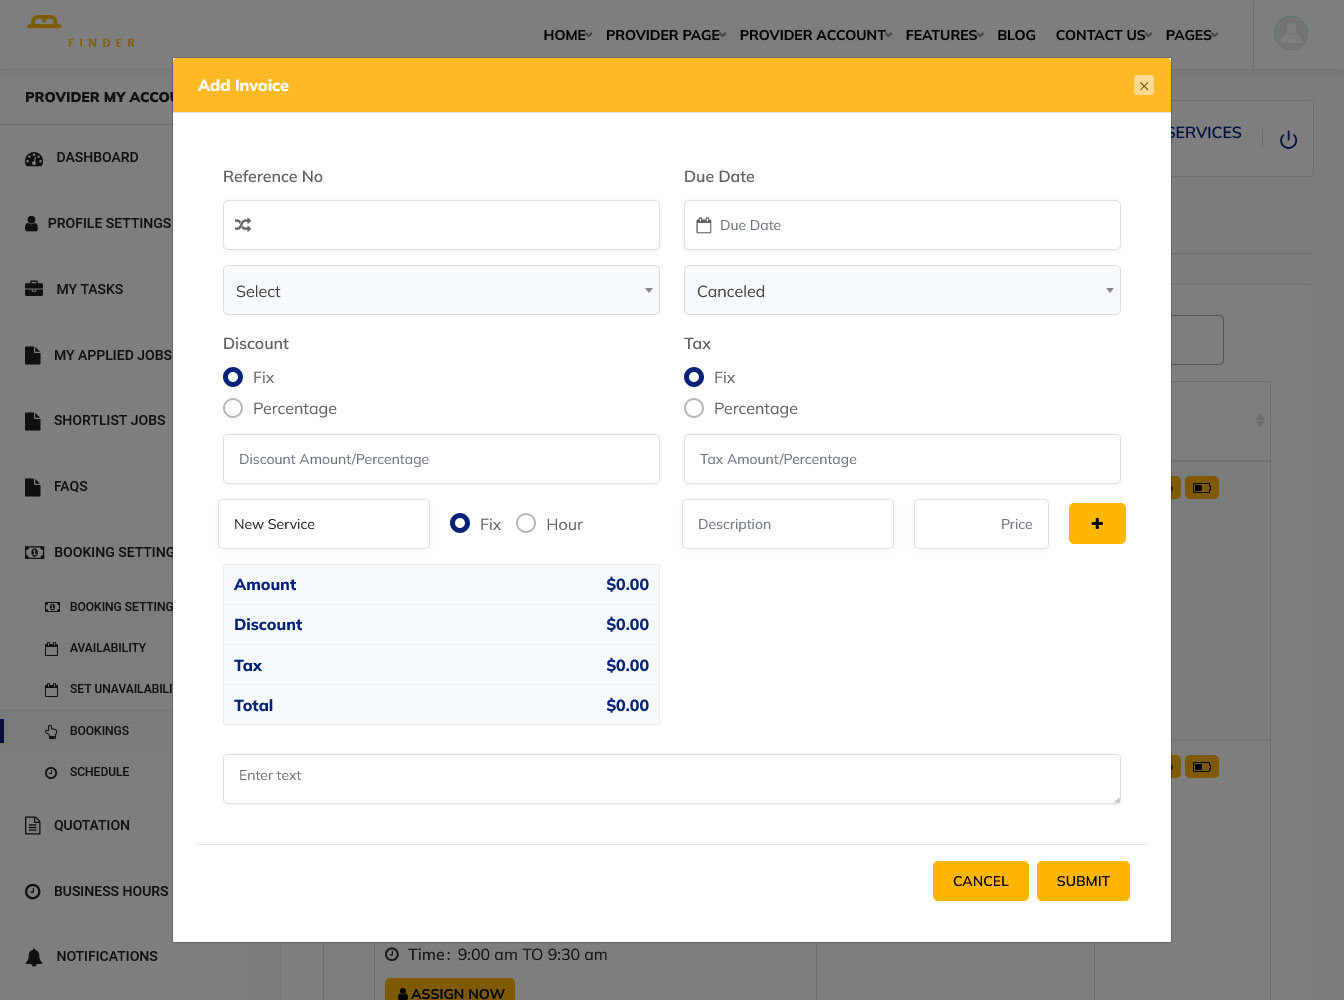This screenshot has width=1344, height=1000.
Task: Open the Features menu in navbar
Action: (x=943, y=35)
